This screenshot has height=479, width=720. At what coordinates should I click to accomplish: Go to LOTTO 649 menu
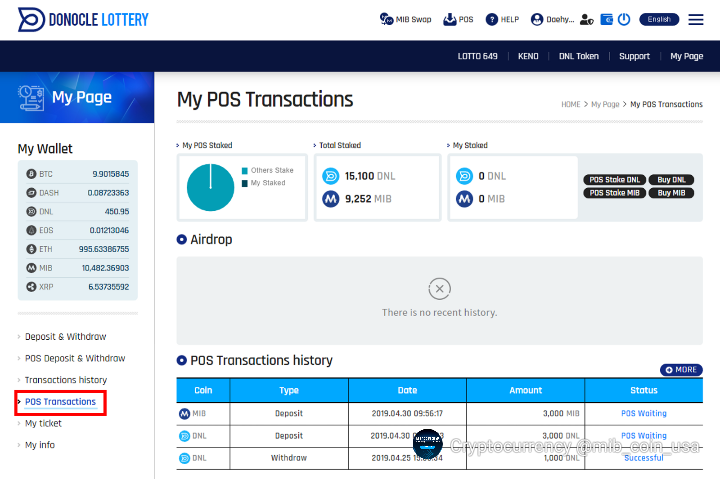tap(477, 56)
